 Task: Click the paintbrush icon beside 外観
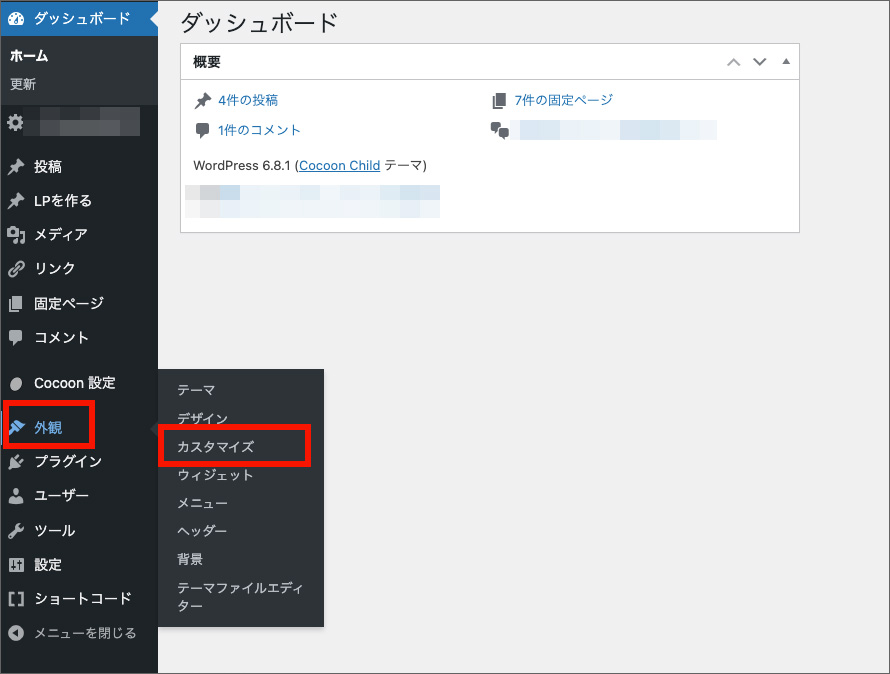tap(16, 427)
